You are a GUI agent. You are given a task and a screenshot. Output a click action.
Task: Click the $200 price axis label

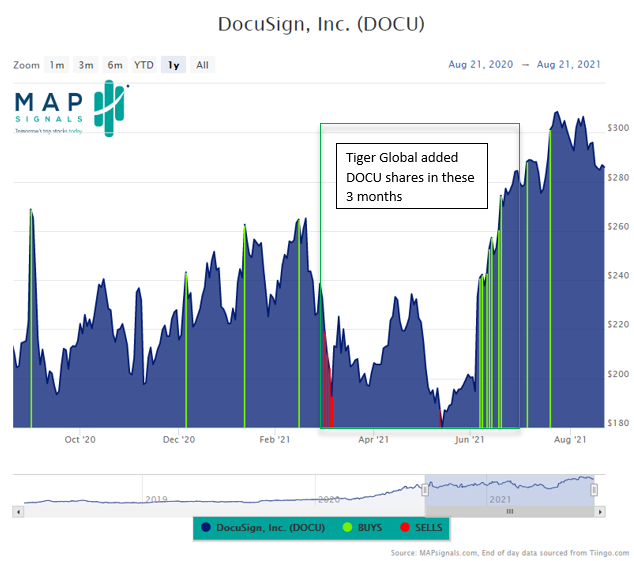point(618,374)
